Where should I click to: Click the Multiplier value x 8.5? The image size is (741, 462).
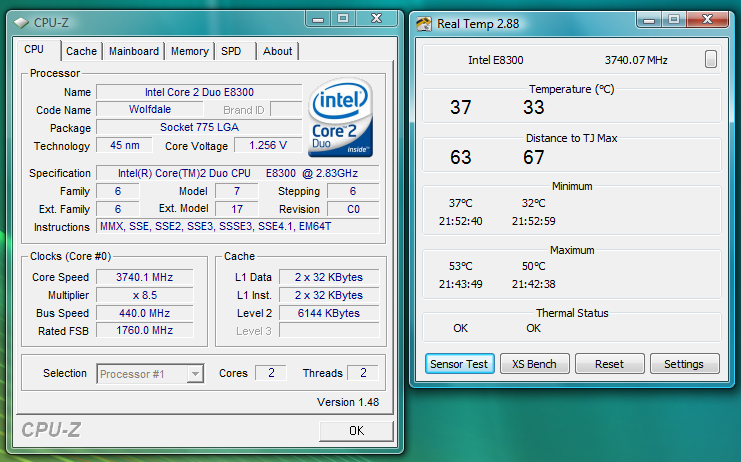145,295
